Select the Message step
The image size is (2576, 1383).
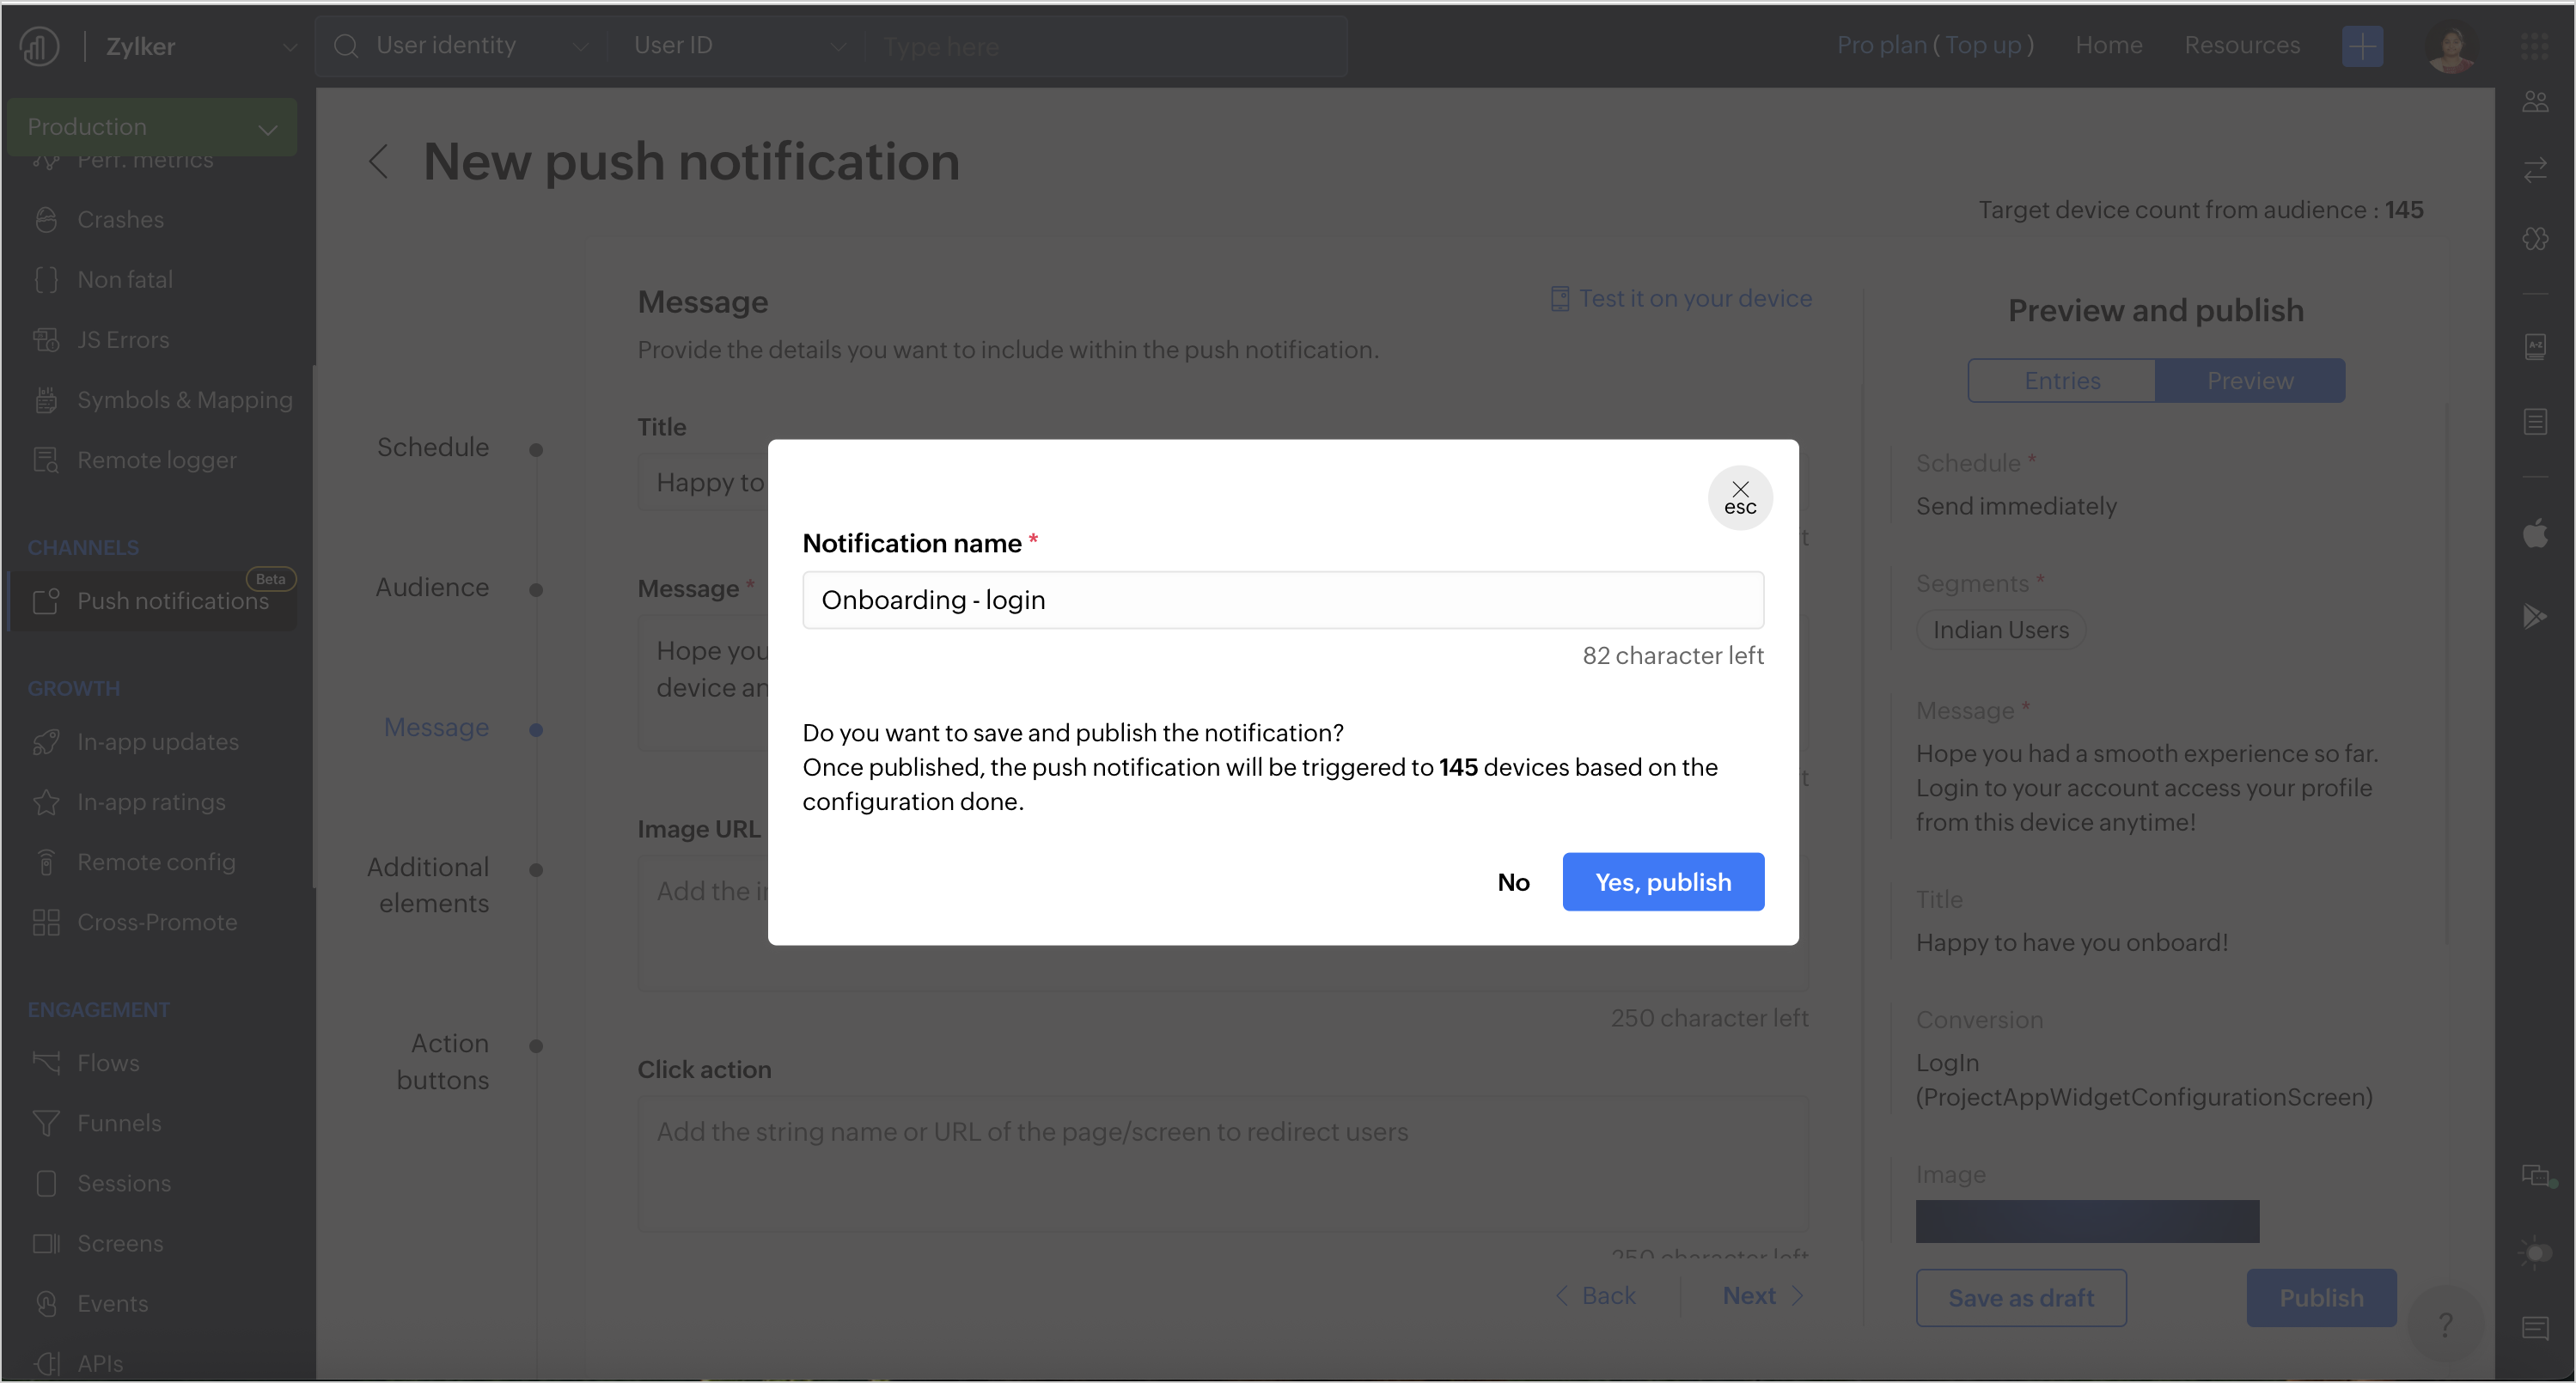click(x=436, y=727)
